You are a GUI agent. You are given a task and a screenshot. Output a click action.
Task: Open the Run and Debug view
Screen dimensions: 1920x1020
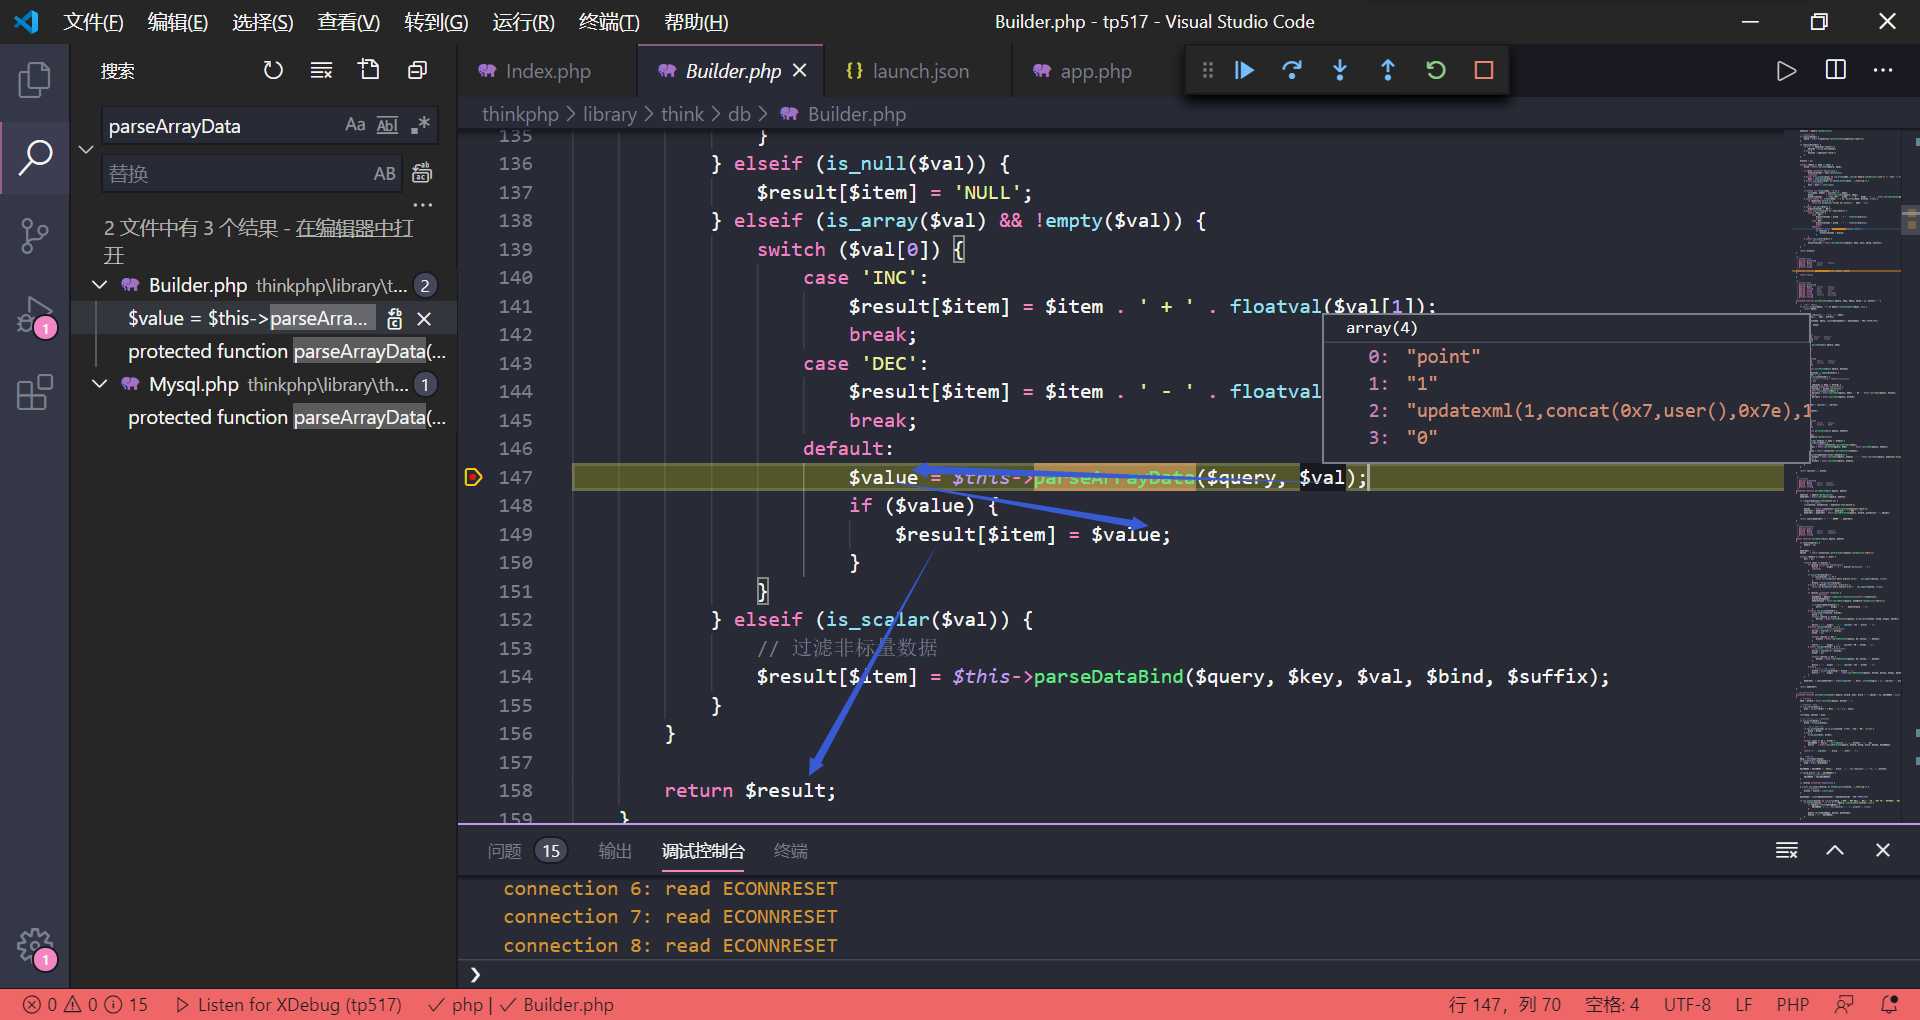pyautogui.click(x=35, y=315)
